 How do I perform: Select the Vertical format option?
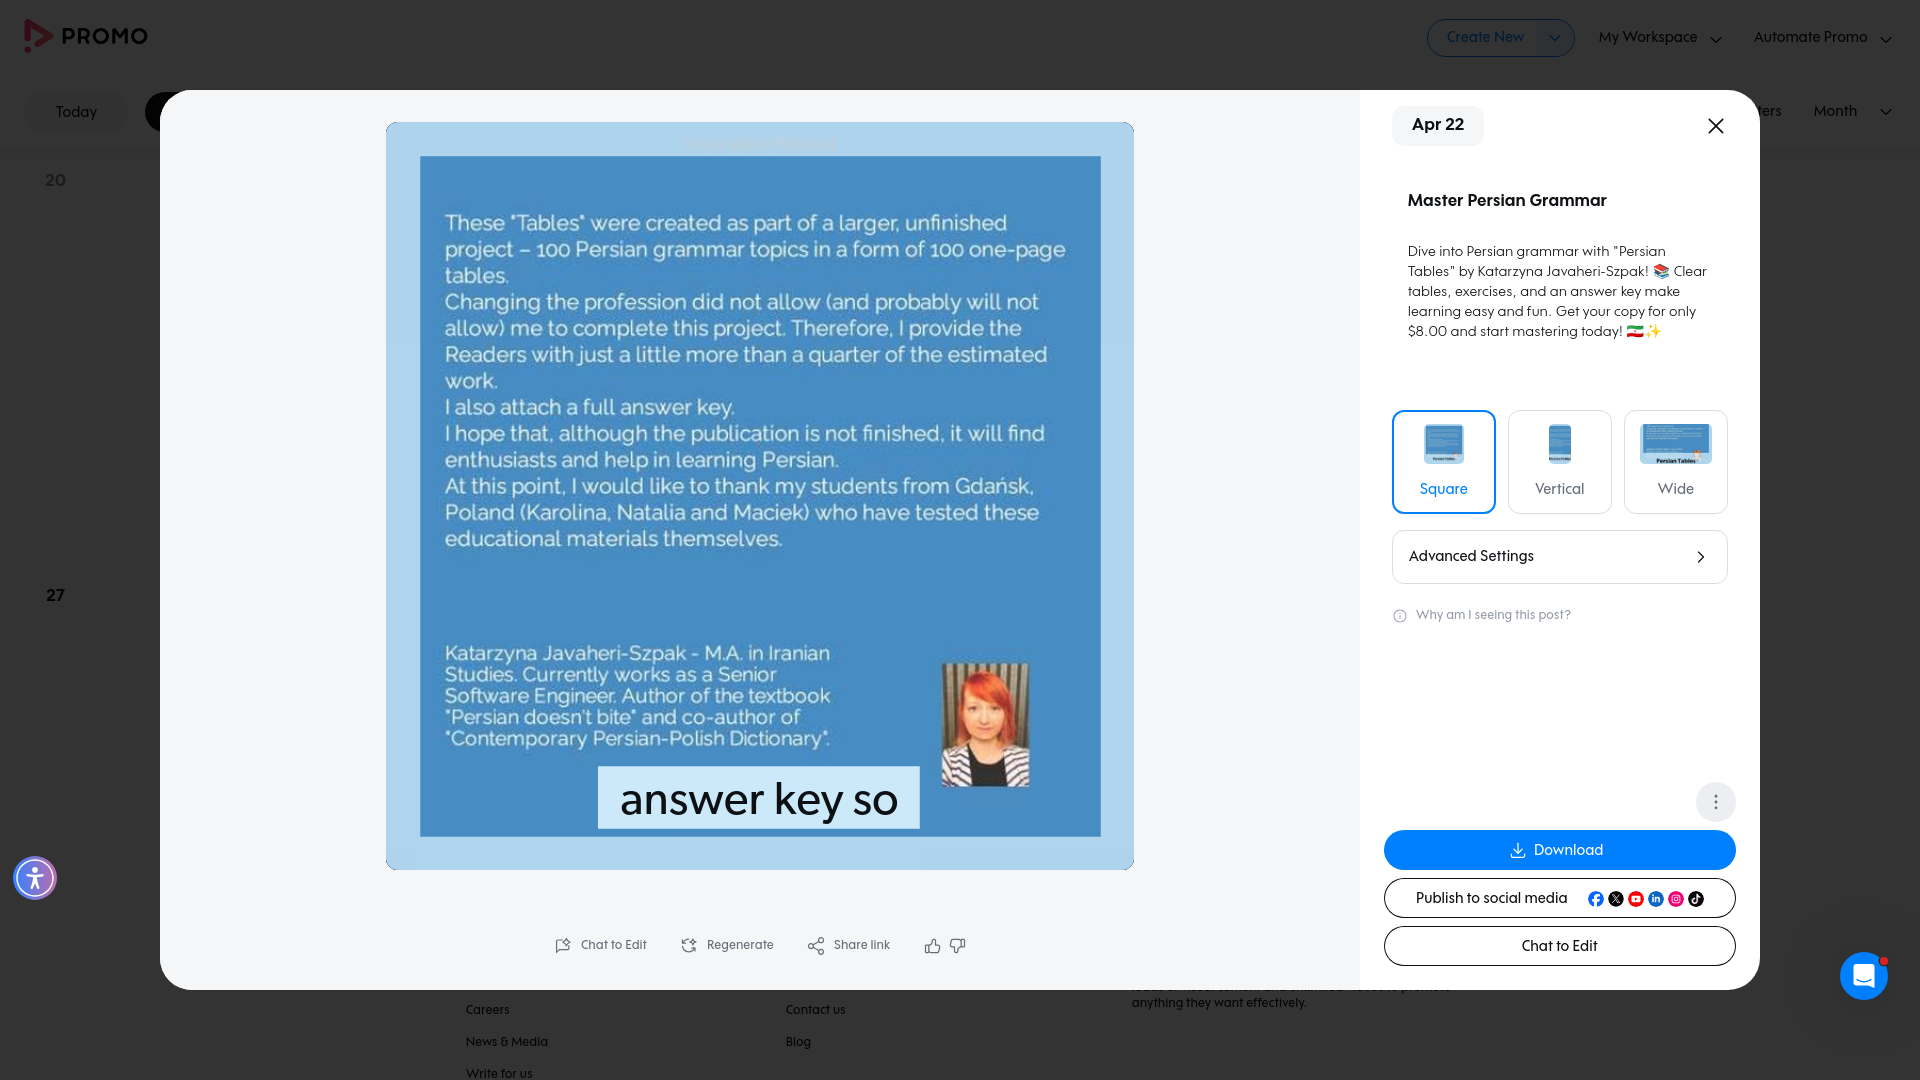coord(1559,461)
